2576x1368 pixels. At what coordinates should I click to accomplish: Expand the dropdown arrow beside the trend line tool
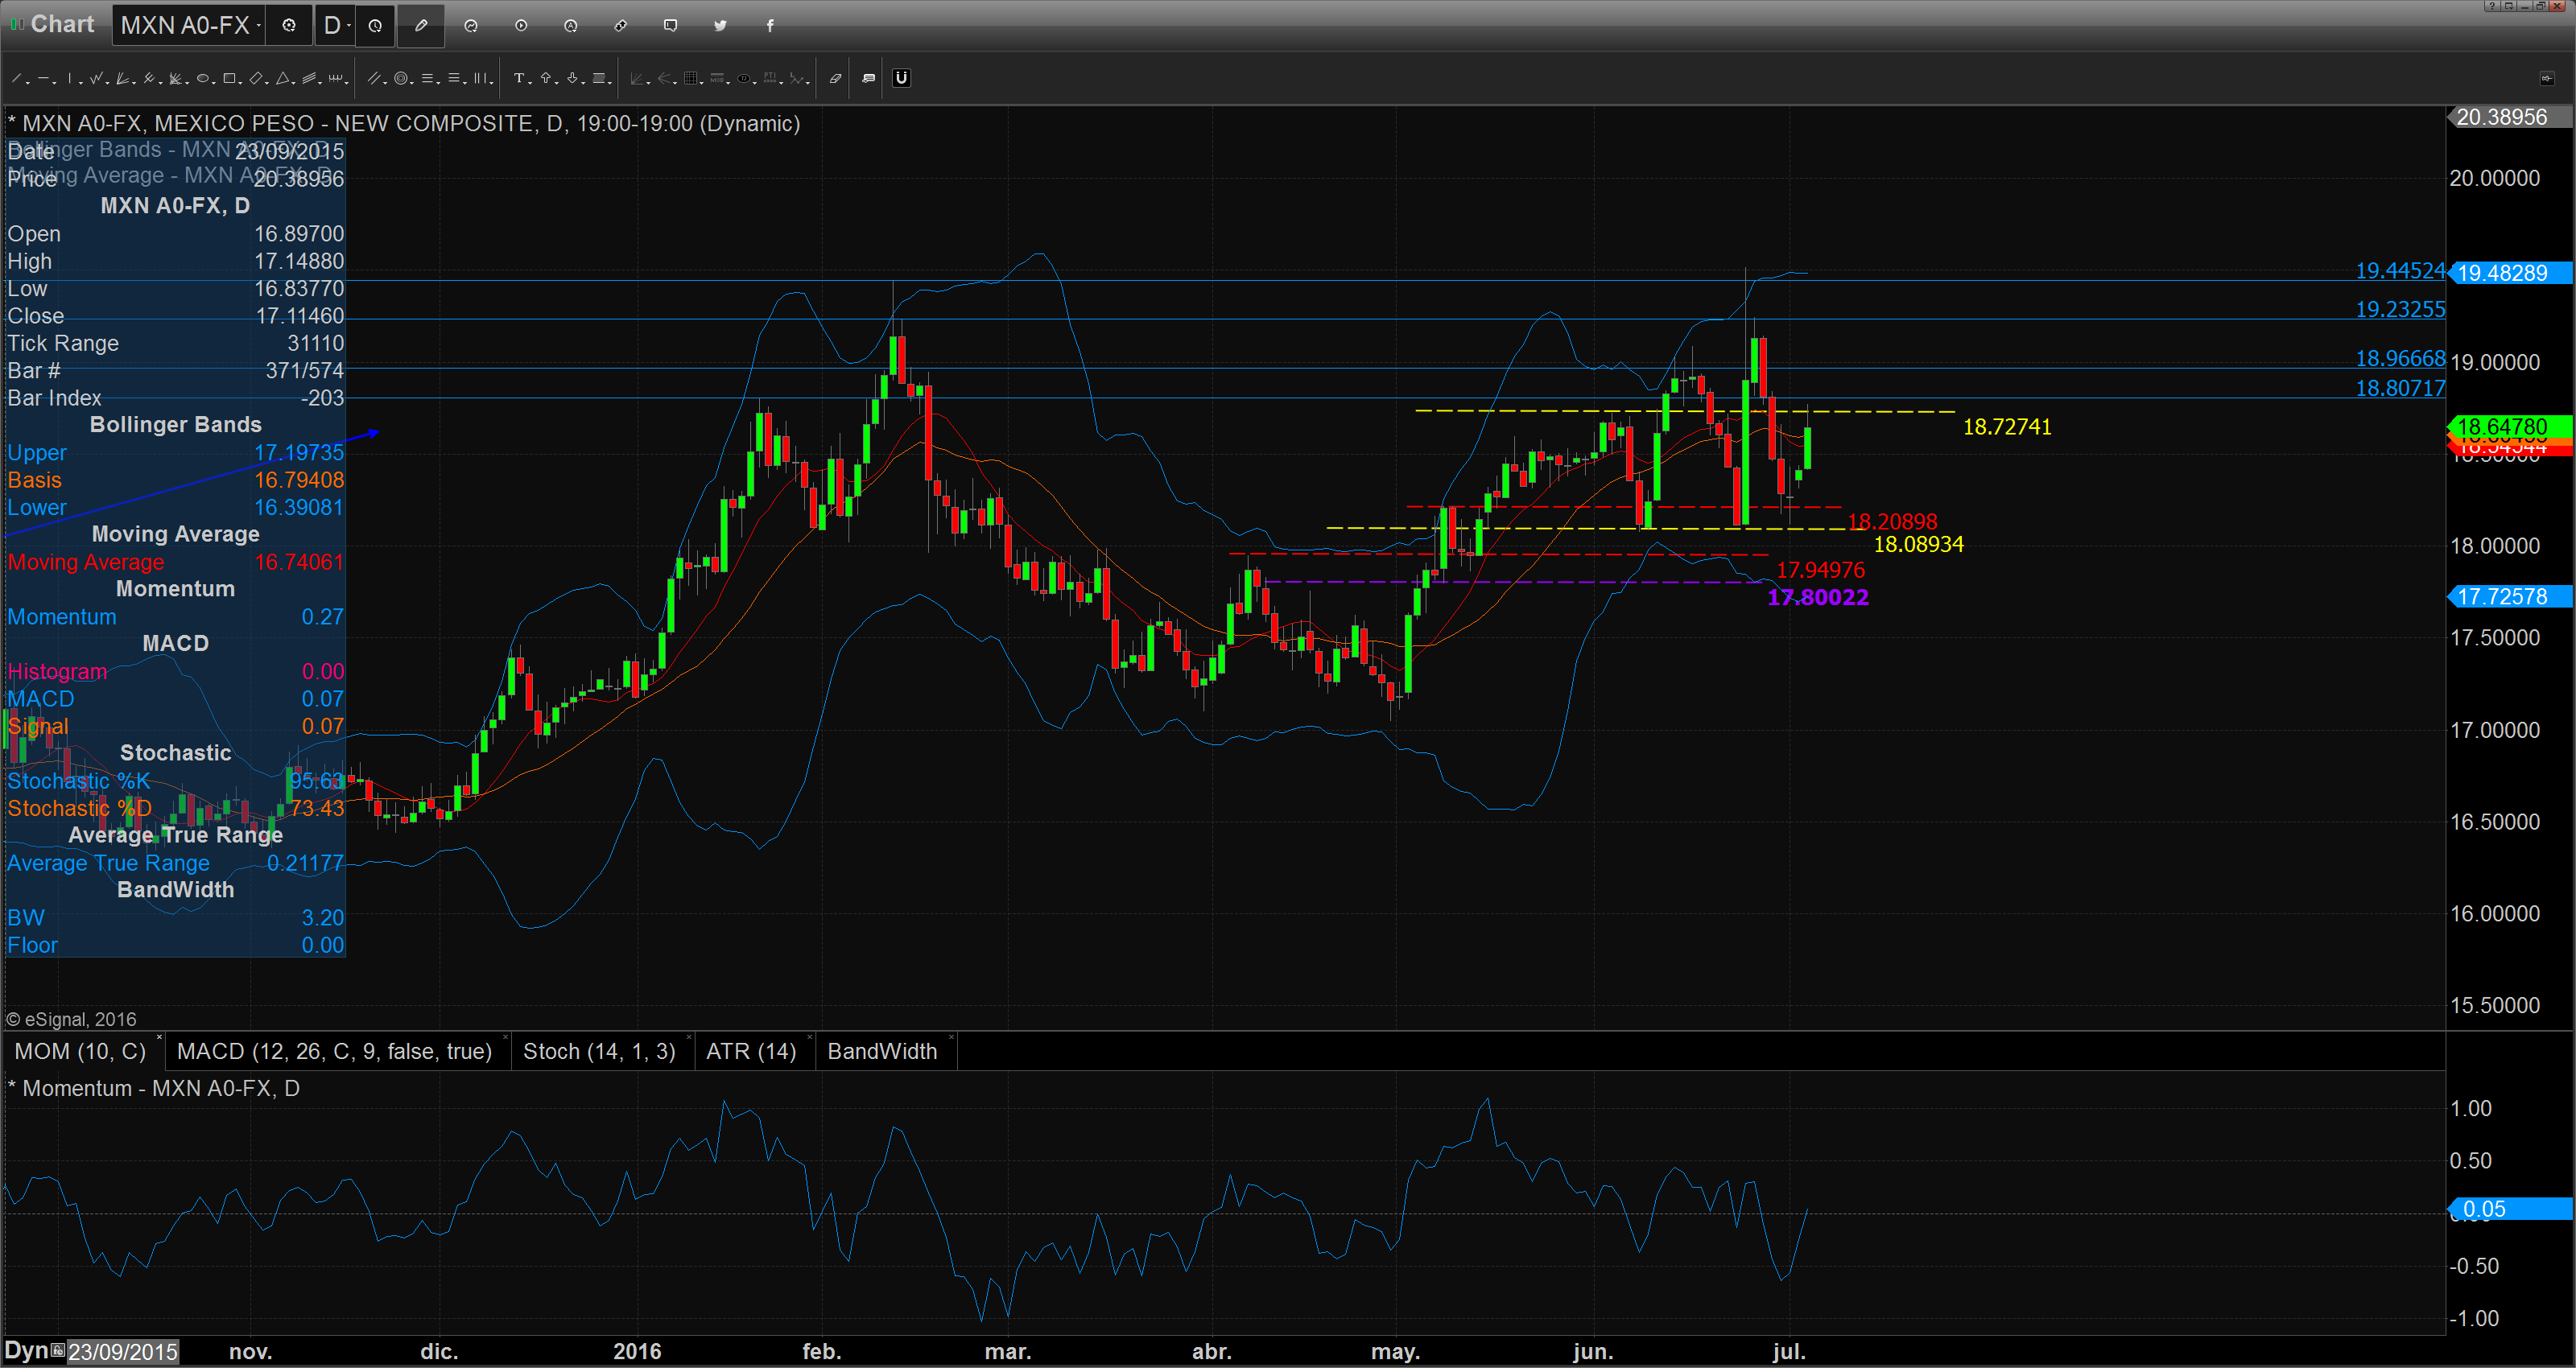click(x=28, y=82)
